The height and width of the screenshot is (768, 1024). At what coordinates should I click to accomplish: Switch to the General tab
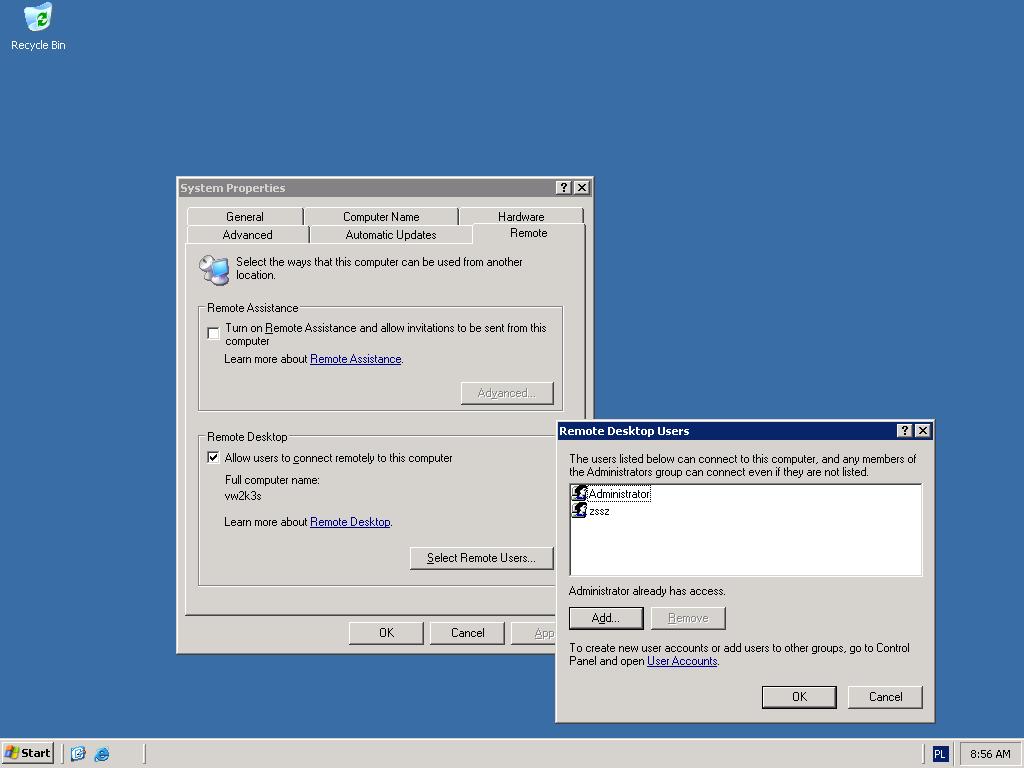coord(245,216)
